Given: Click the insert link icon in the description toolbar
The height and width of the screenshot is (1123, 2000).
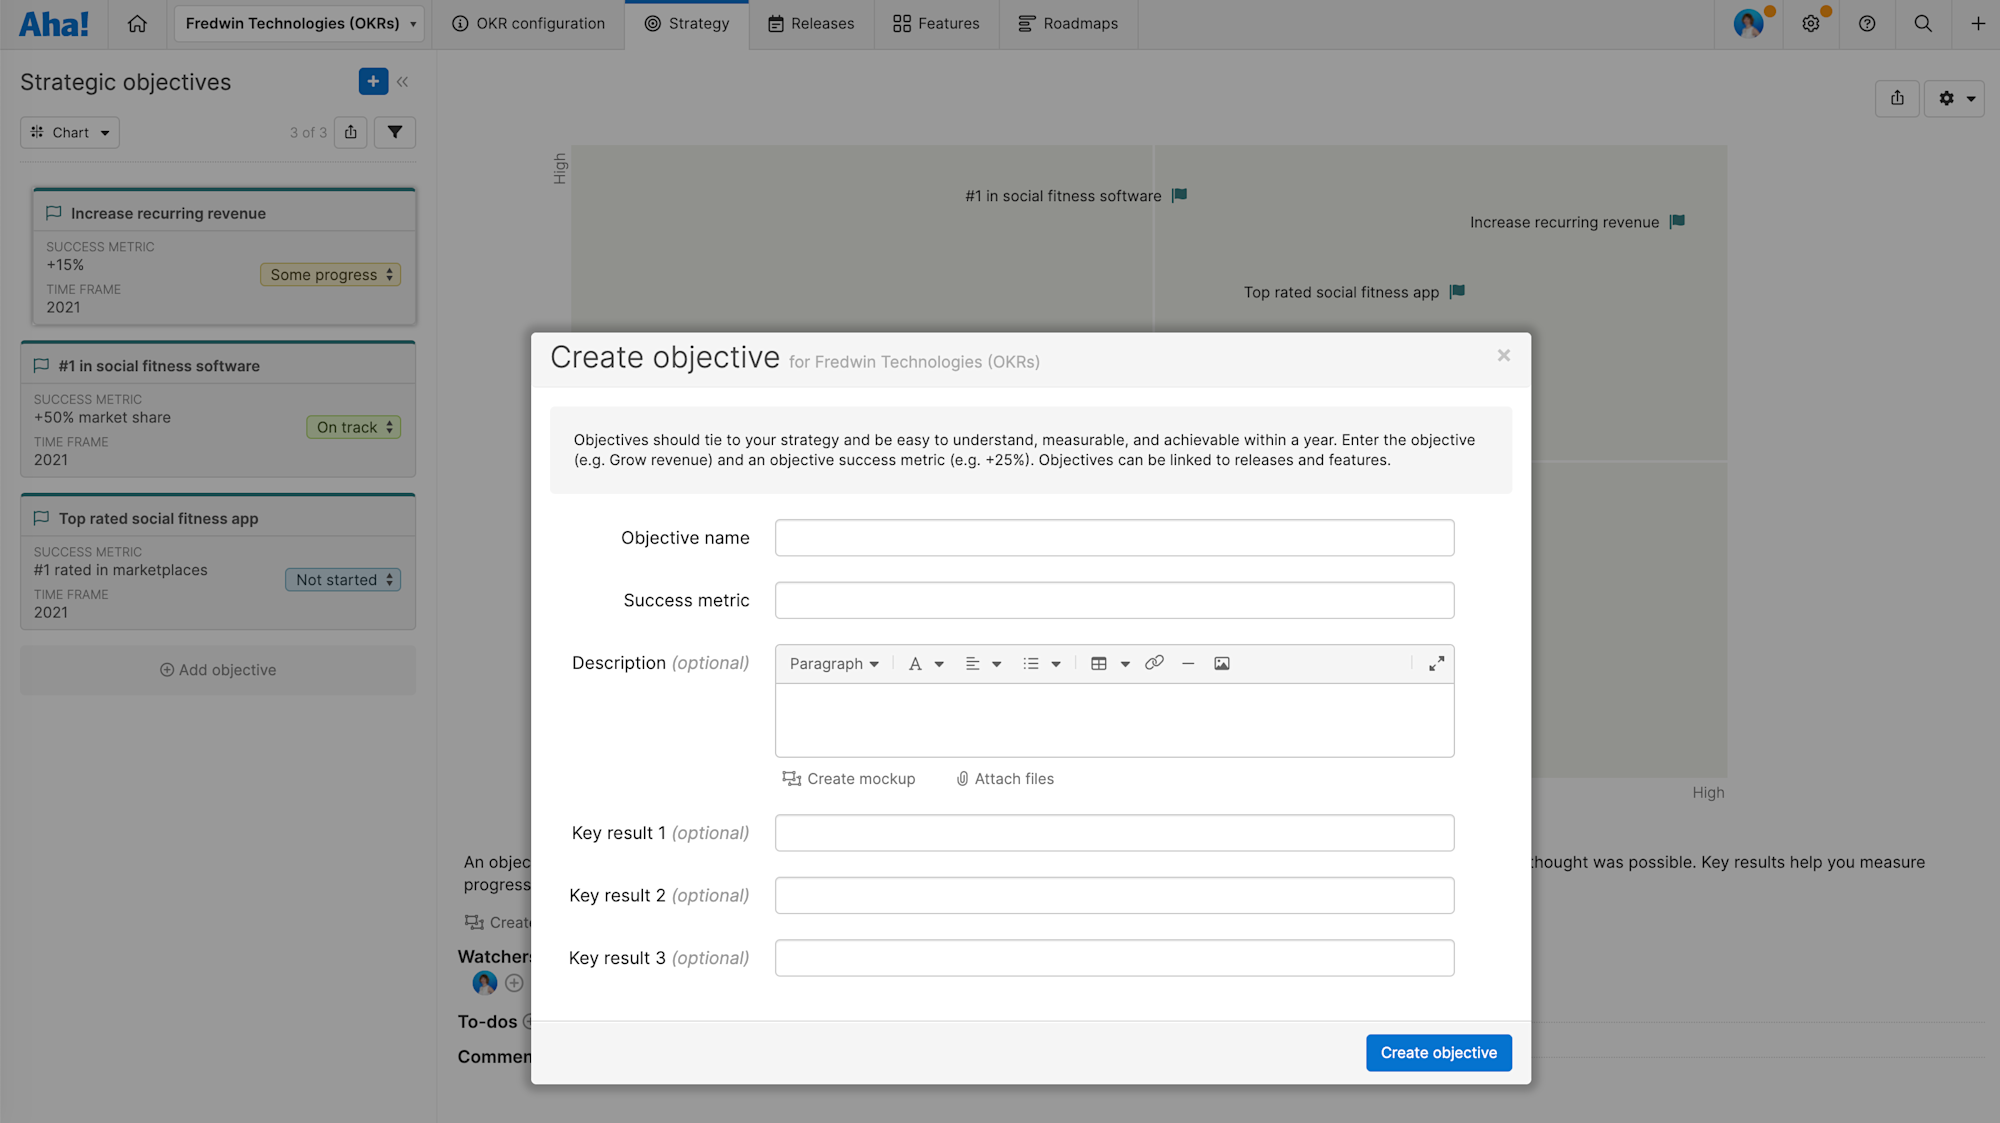Looking at the screenshot, I should click(1154, 663).
